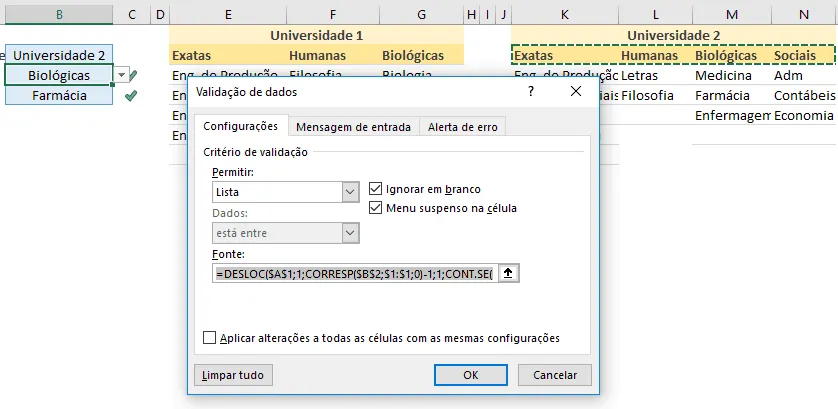
Task: Click the Universidade 2 merged header above column L
Action: pyautogui.click(x=673, y=35)
